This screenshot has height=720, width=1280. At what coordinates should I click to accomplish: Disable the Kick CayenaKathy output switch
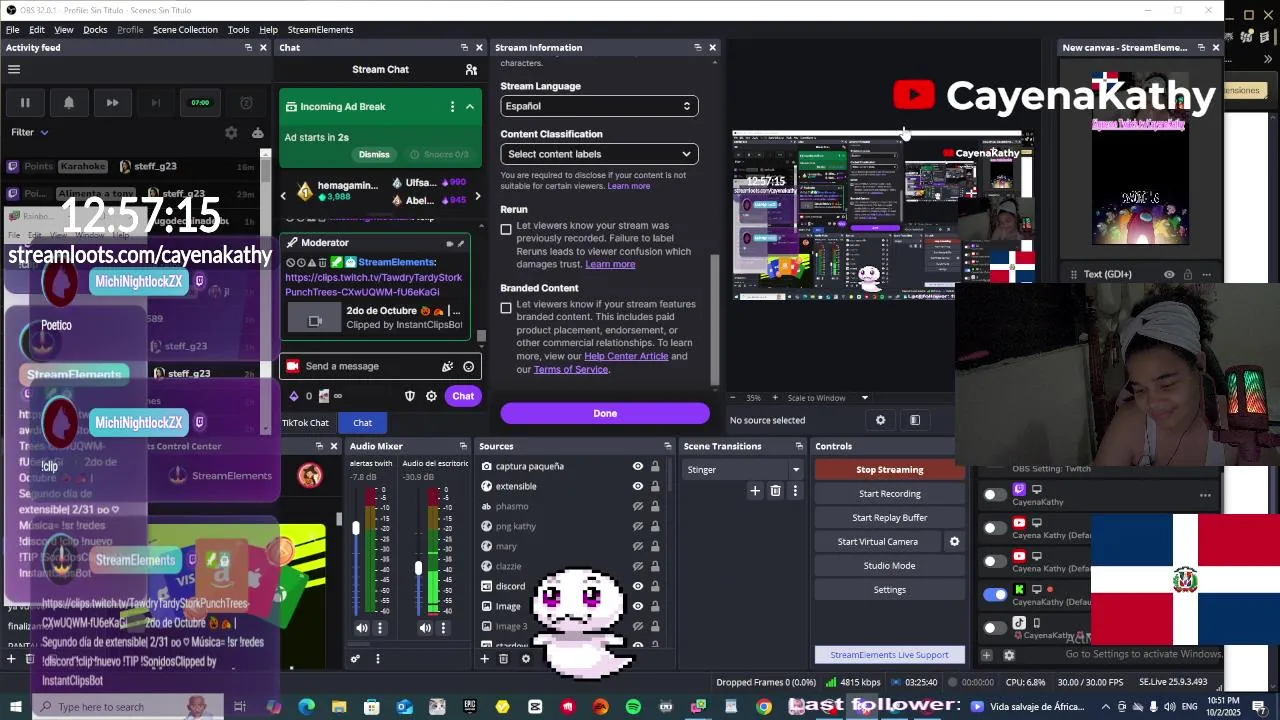(x=994, y=594)
